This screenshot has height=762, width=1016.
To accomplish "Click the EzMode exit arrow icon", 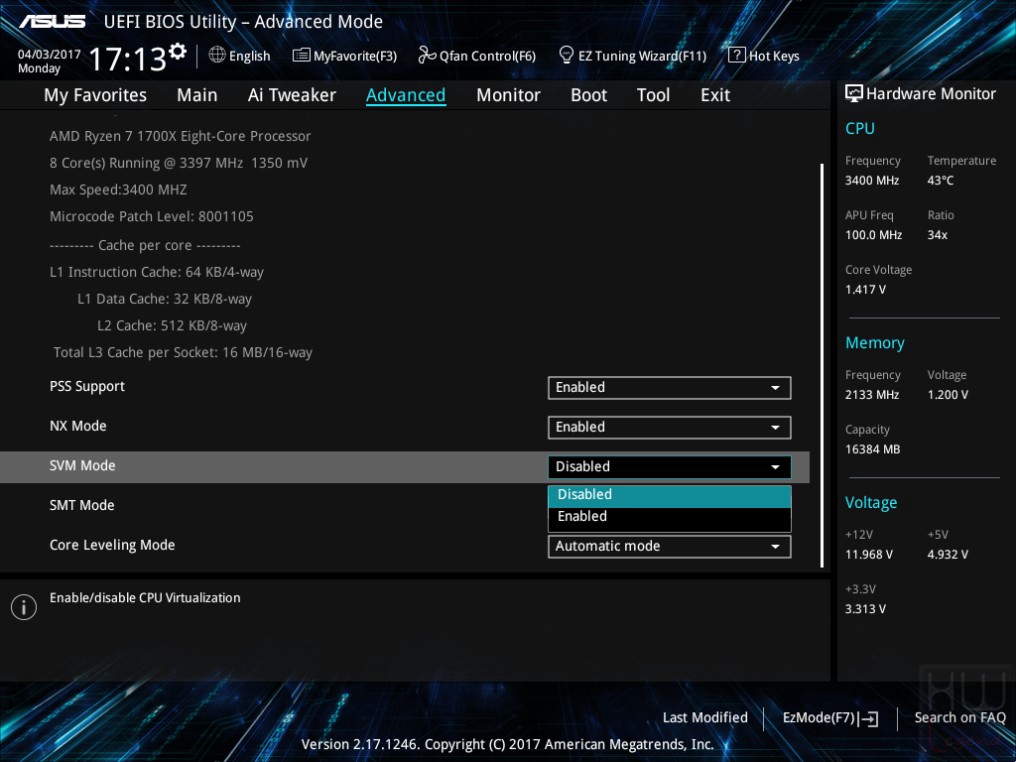I will pos(868,718).
